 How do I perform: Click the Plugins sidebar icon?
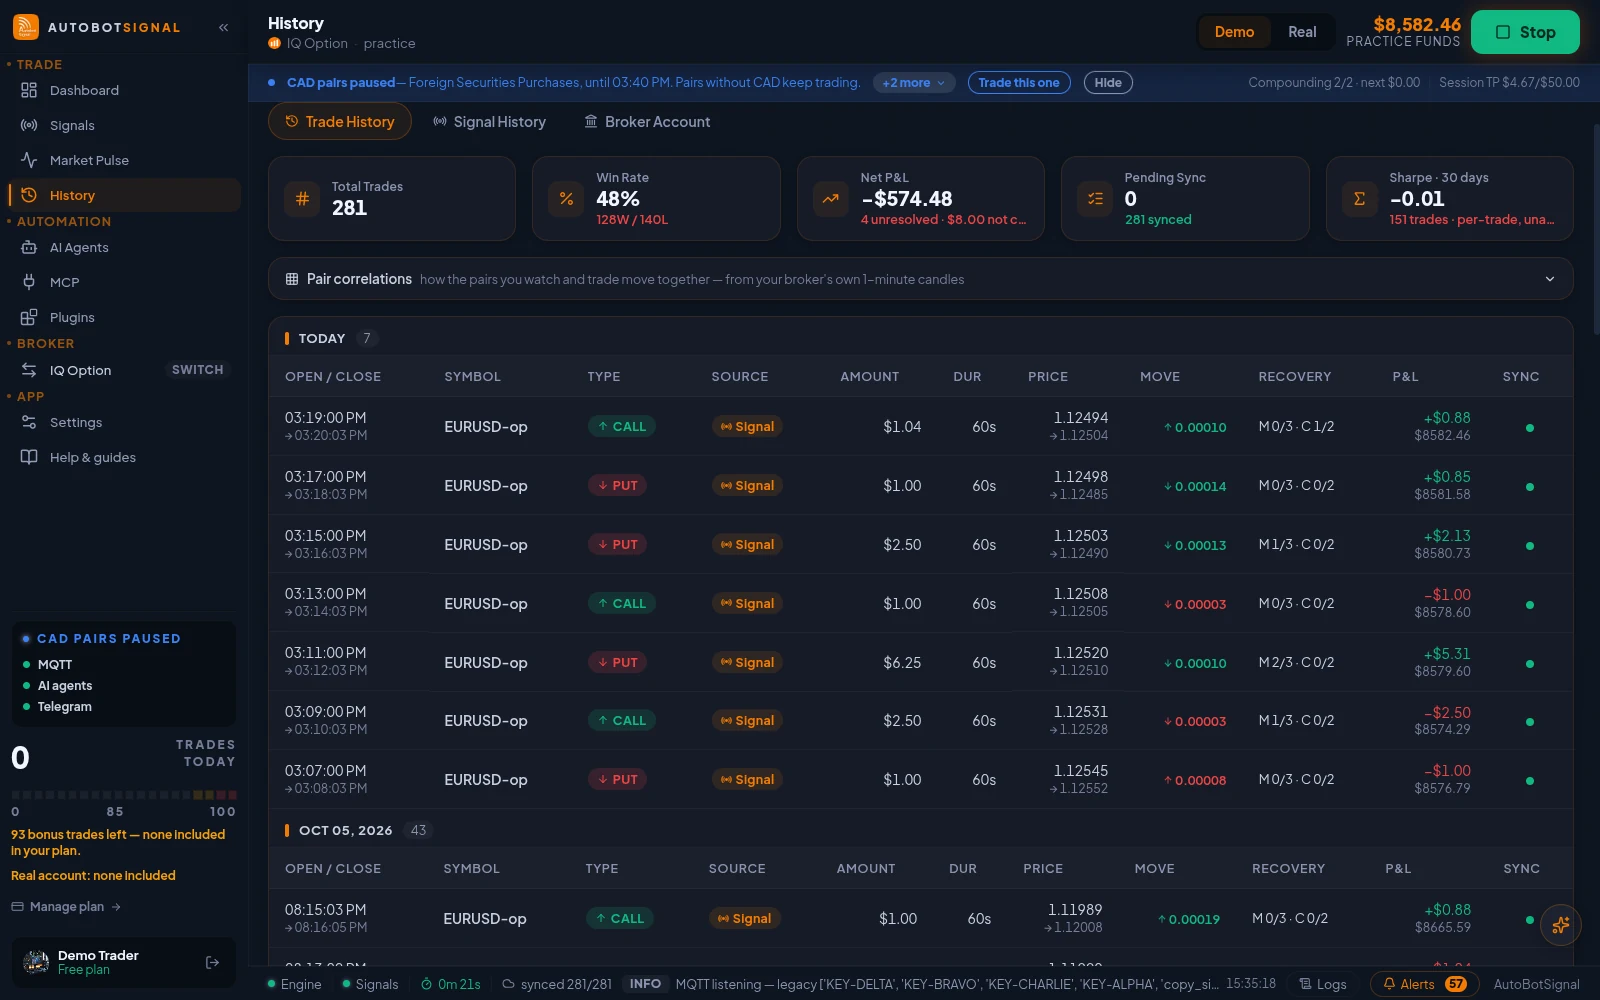point(29,317)
